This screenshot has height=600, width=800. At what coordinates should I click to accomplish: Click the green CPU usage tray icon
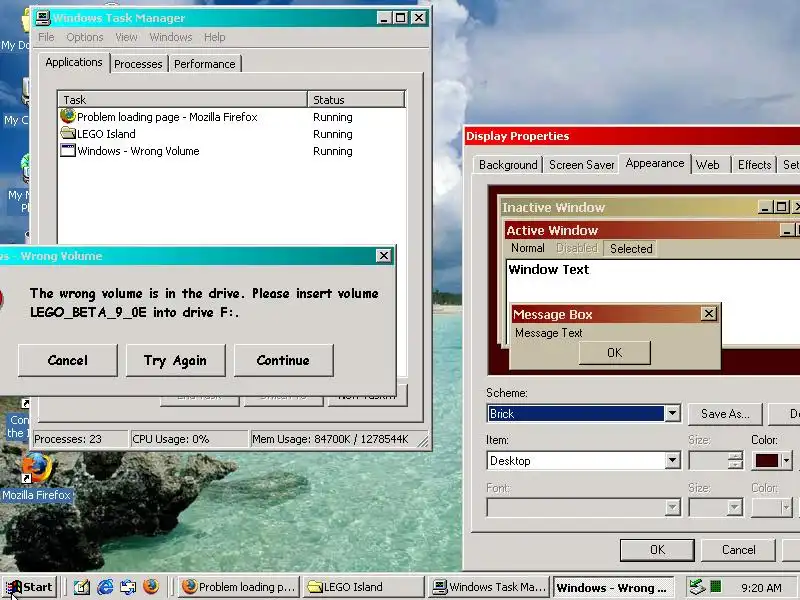(x=716, y=587)
